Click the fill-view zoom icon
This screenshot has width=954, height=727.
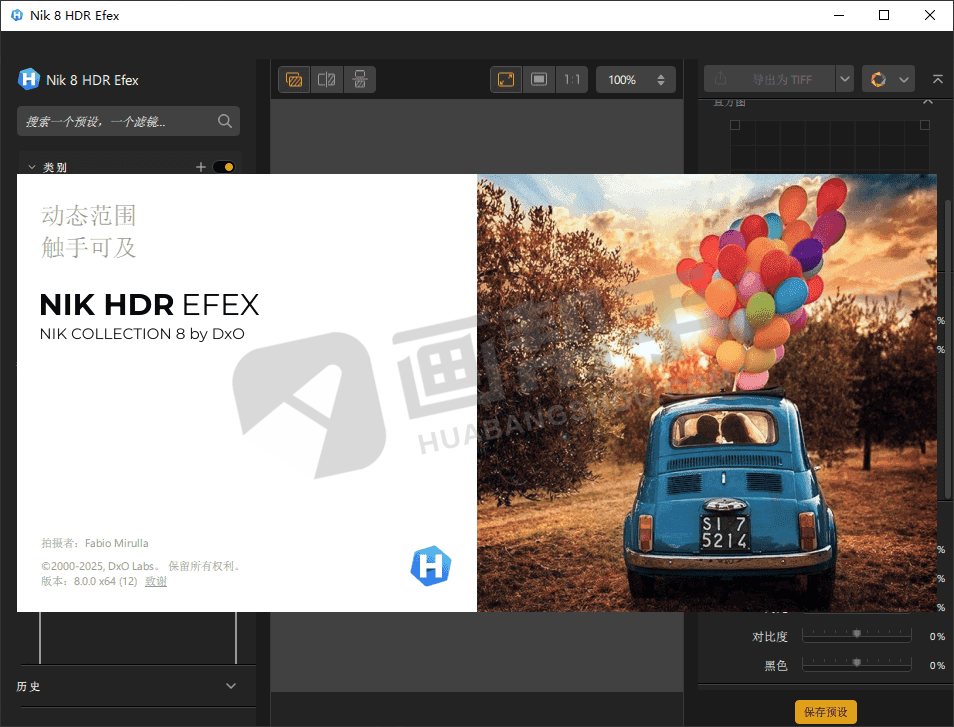coord(539,80)
